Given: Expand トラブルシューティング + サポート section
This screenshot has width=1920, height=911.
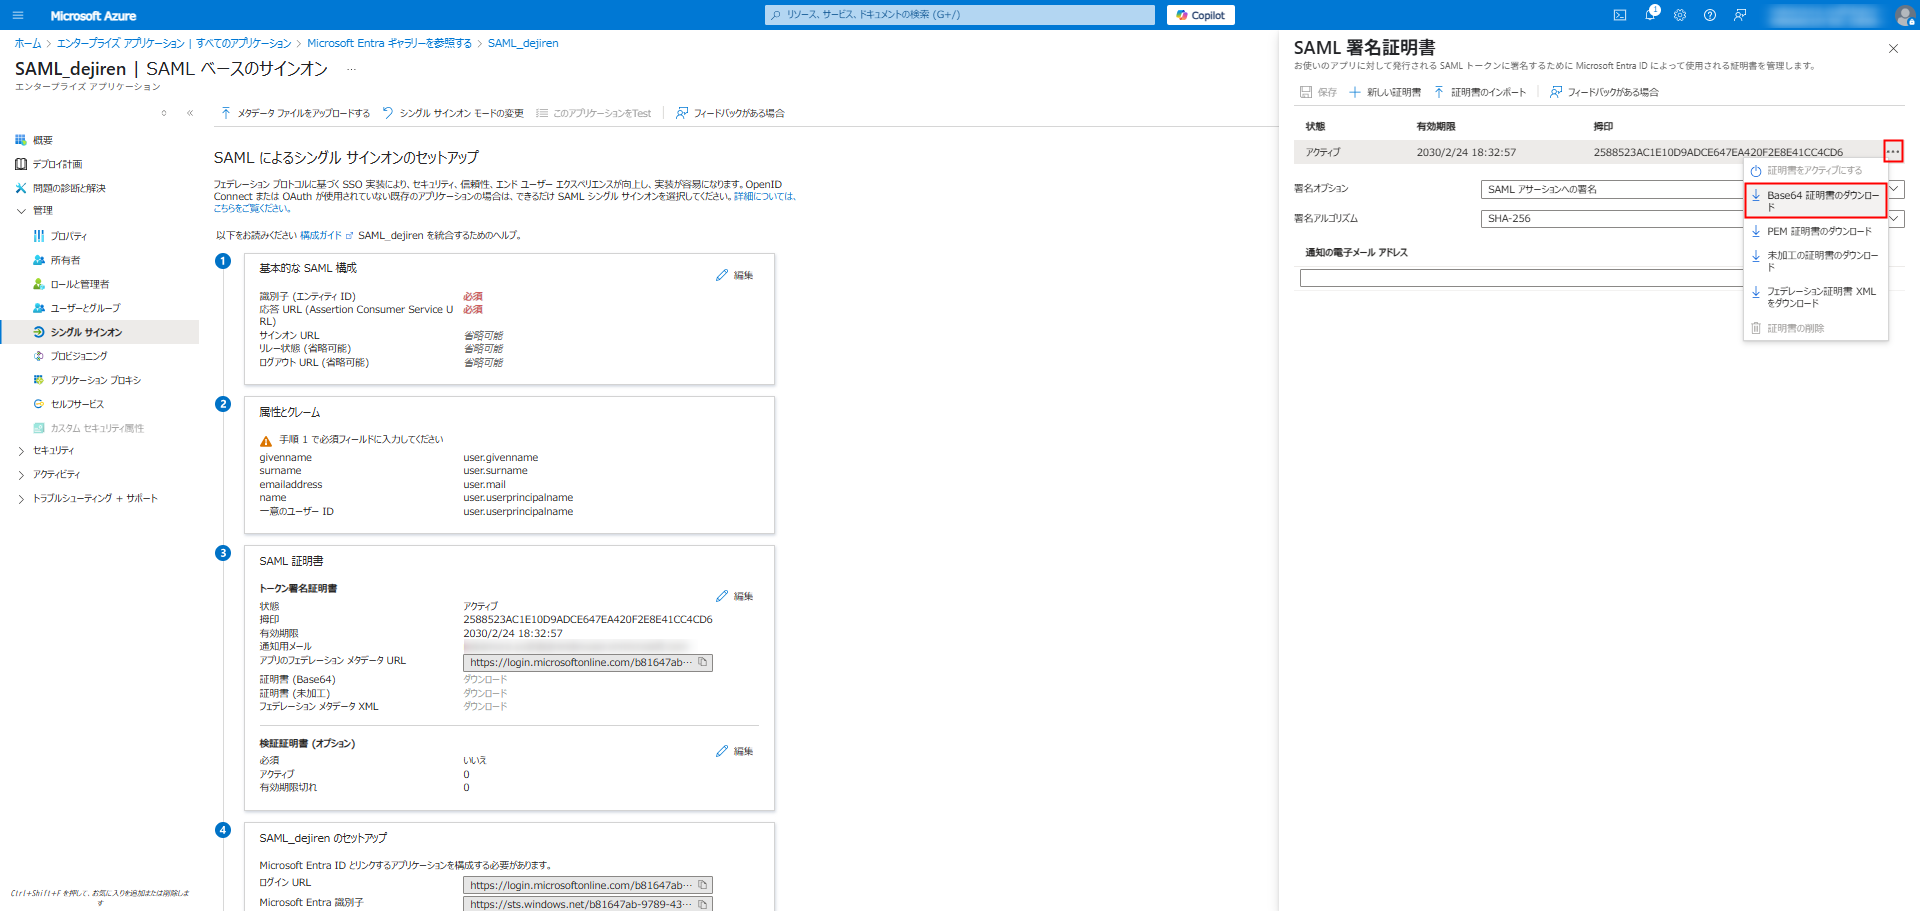Looking at the screenshot, I should click(x=21, y=499).
